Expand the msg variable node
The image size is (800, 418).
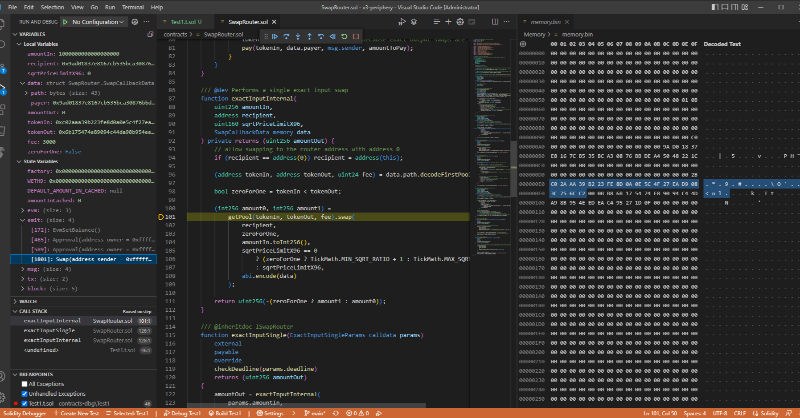point(22,269)
